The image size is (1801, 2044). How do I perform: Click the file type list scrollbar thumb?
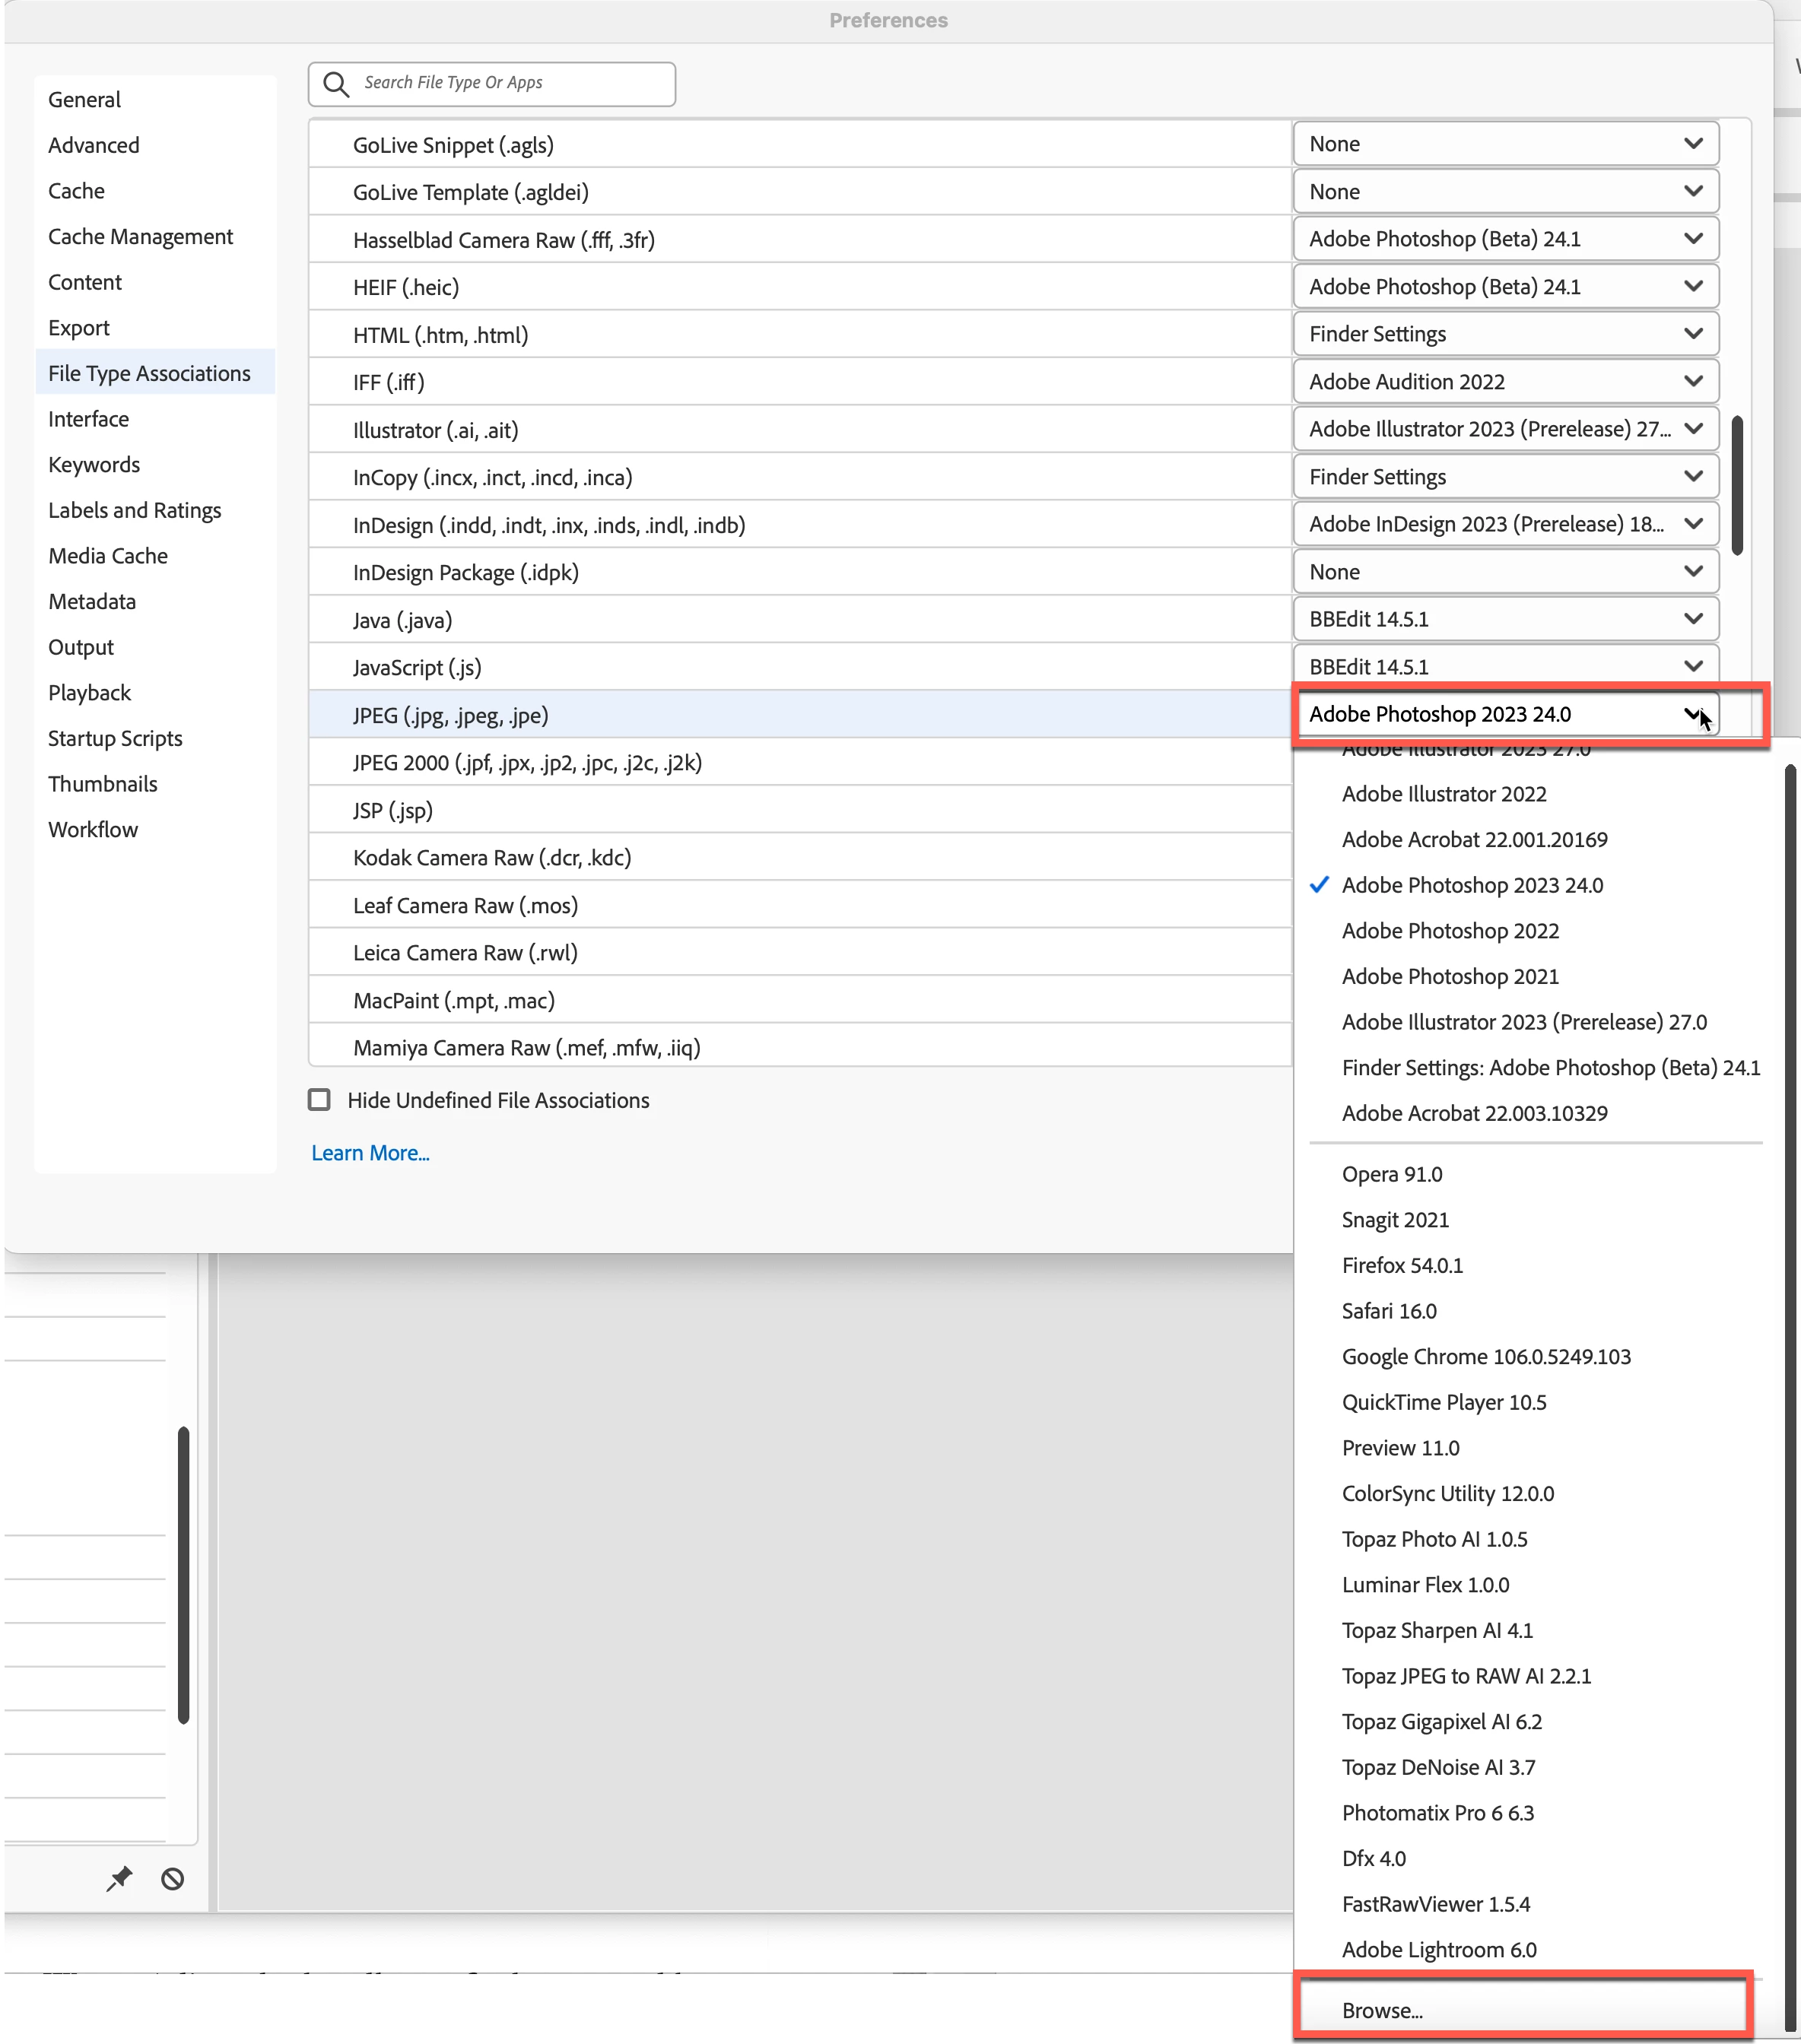(x=1737, y=485)
